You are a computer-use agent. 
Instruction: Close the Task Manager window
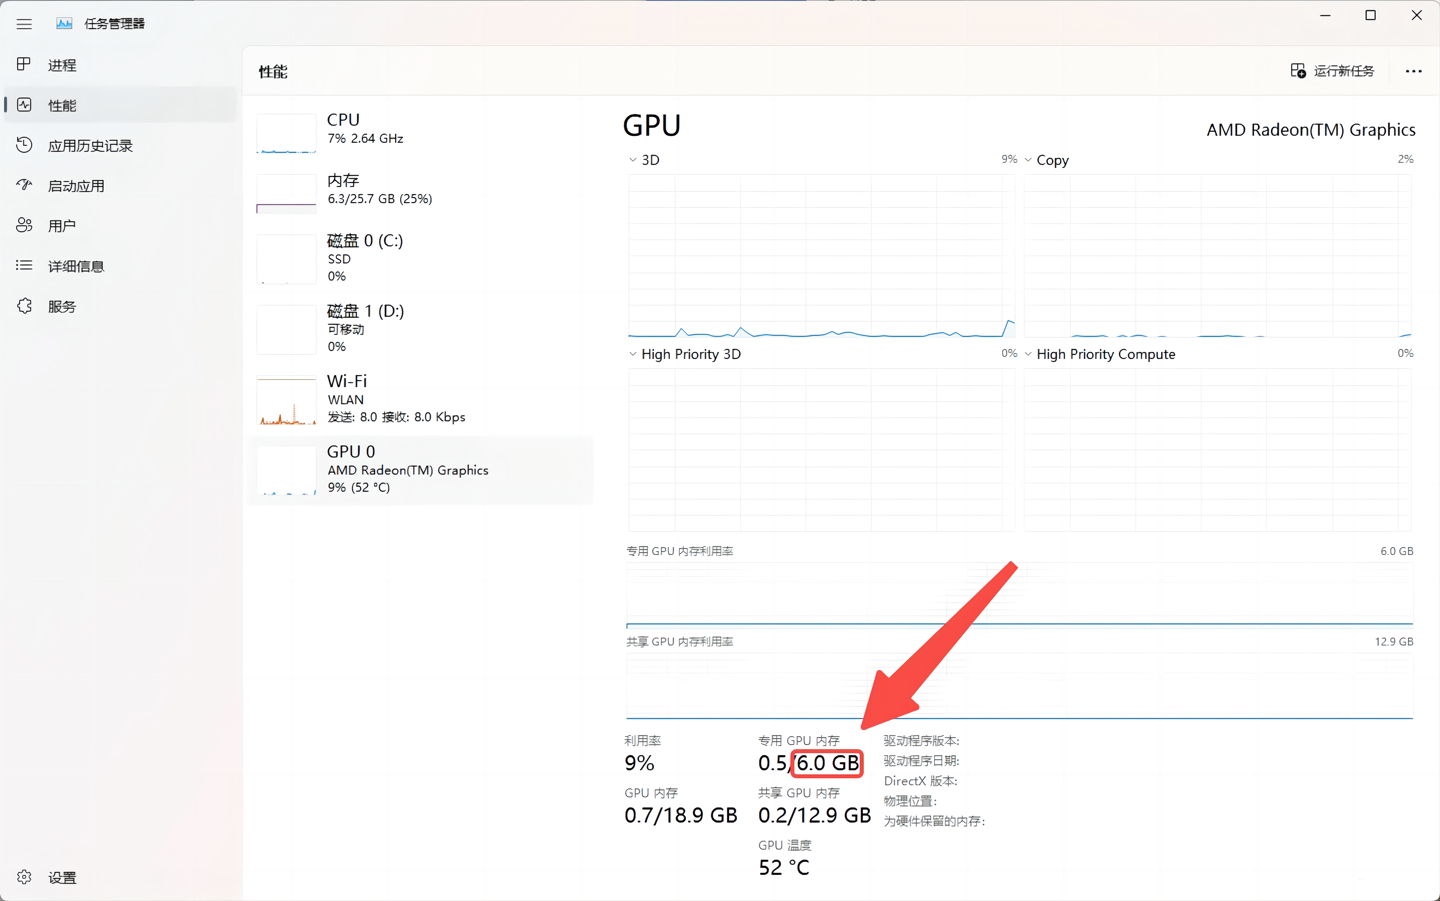1417,15
